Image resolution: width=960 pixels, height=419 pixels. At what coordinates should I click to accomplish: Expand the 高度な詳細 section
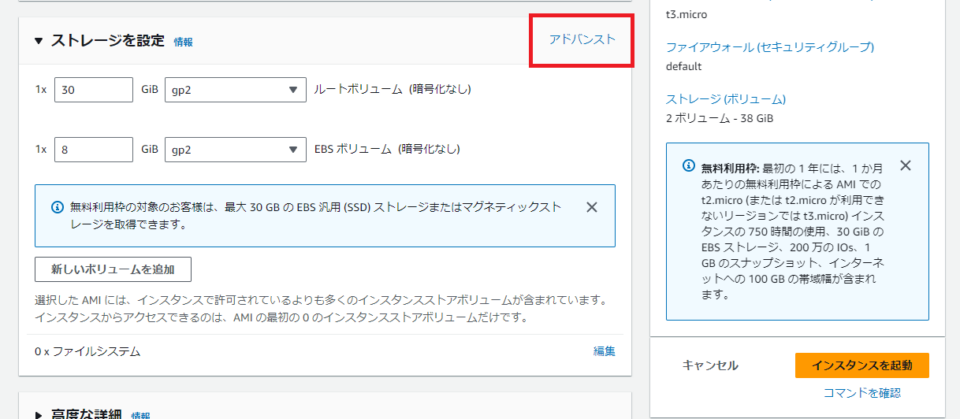tap(39, 415)
